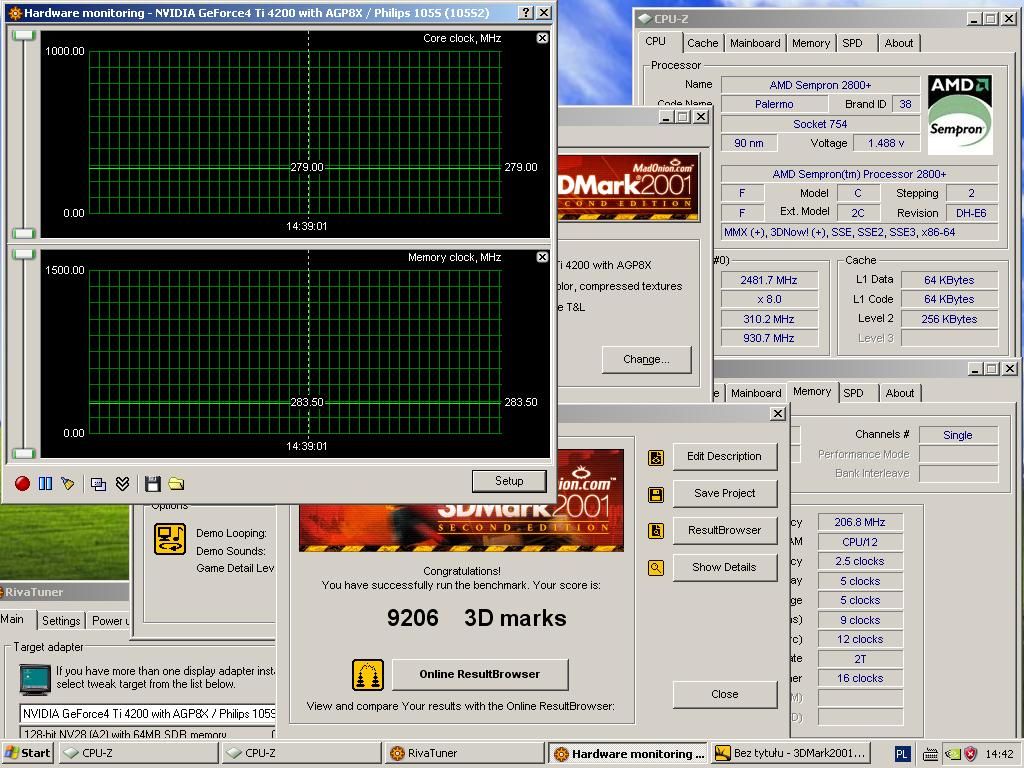Click the icon beside Edit Description

(656, 457)
